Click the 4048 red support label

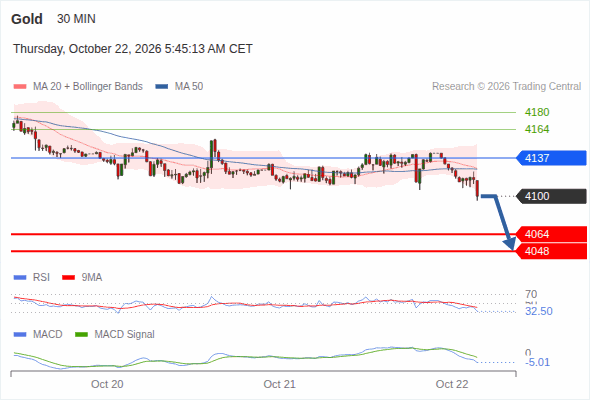551,251
